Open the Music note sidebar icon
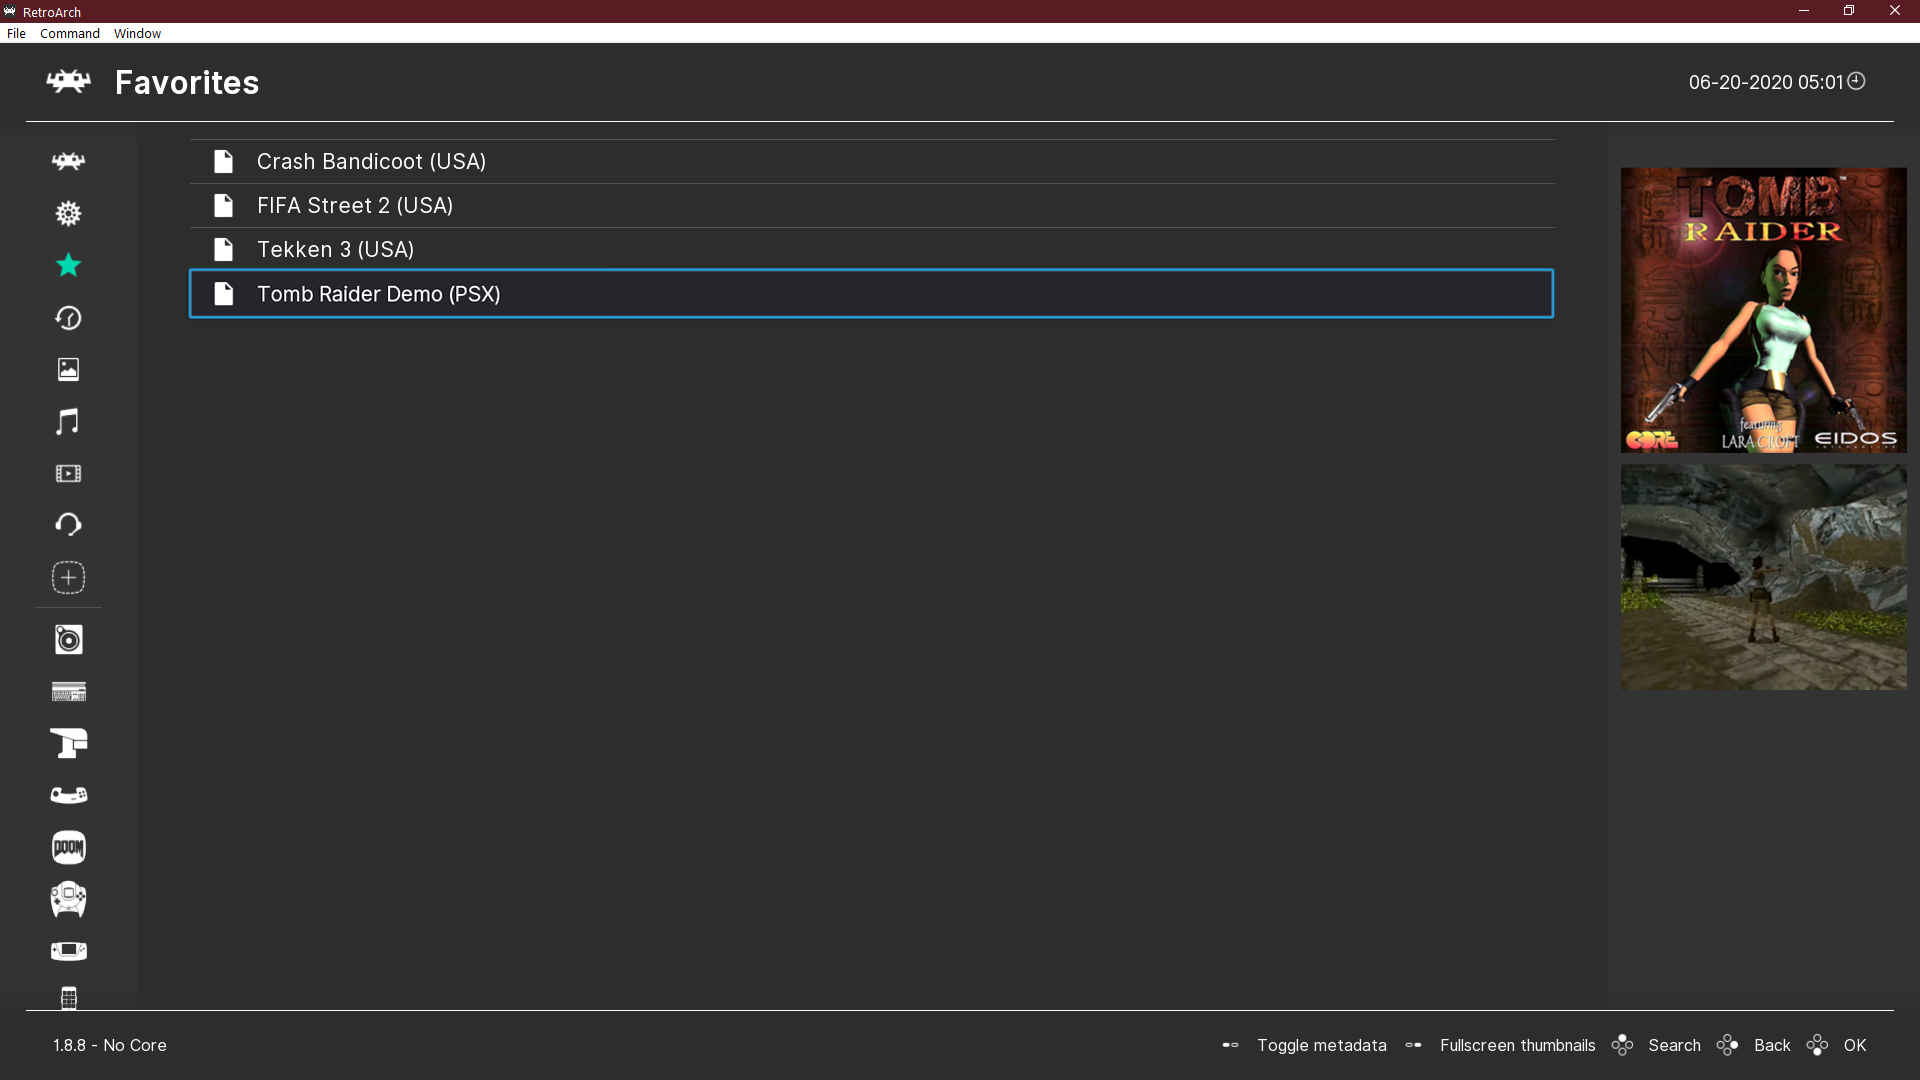This screenshot has height=1080, width=1920. pyautogui.click(x=68, y=421)
